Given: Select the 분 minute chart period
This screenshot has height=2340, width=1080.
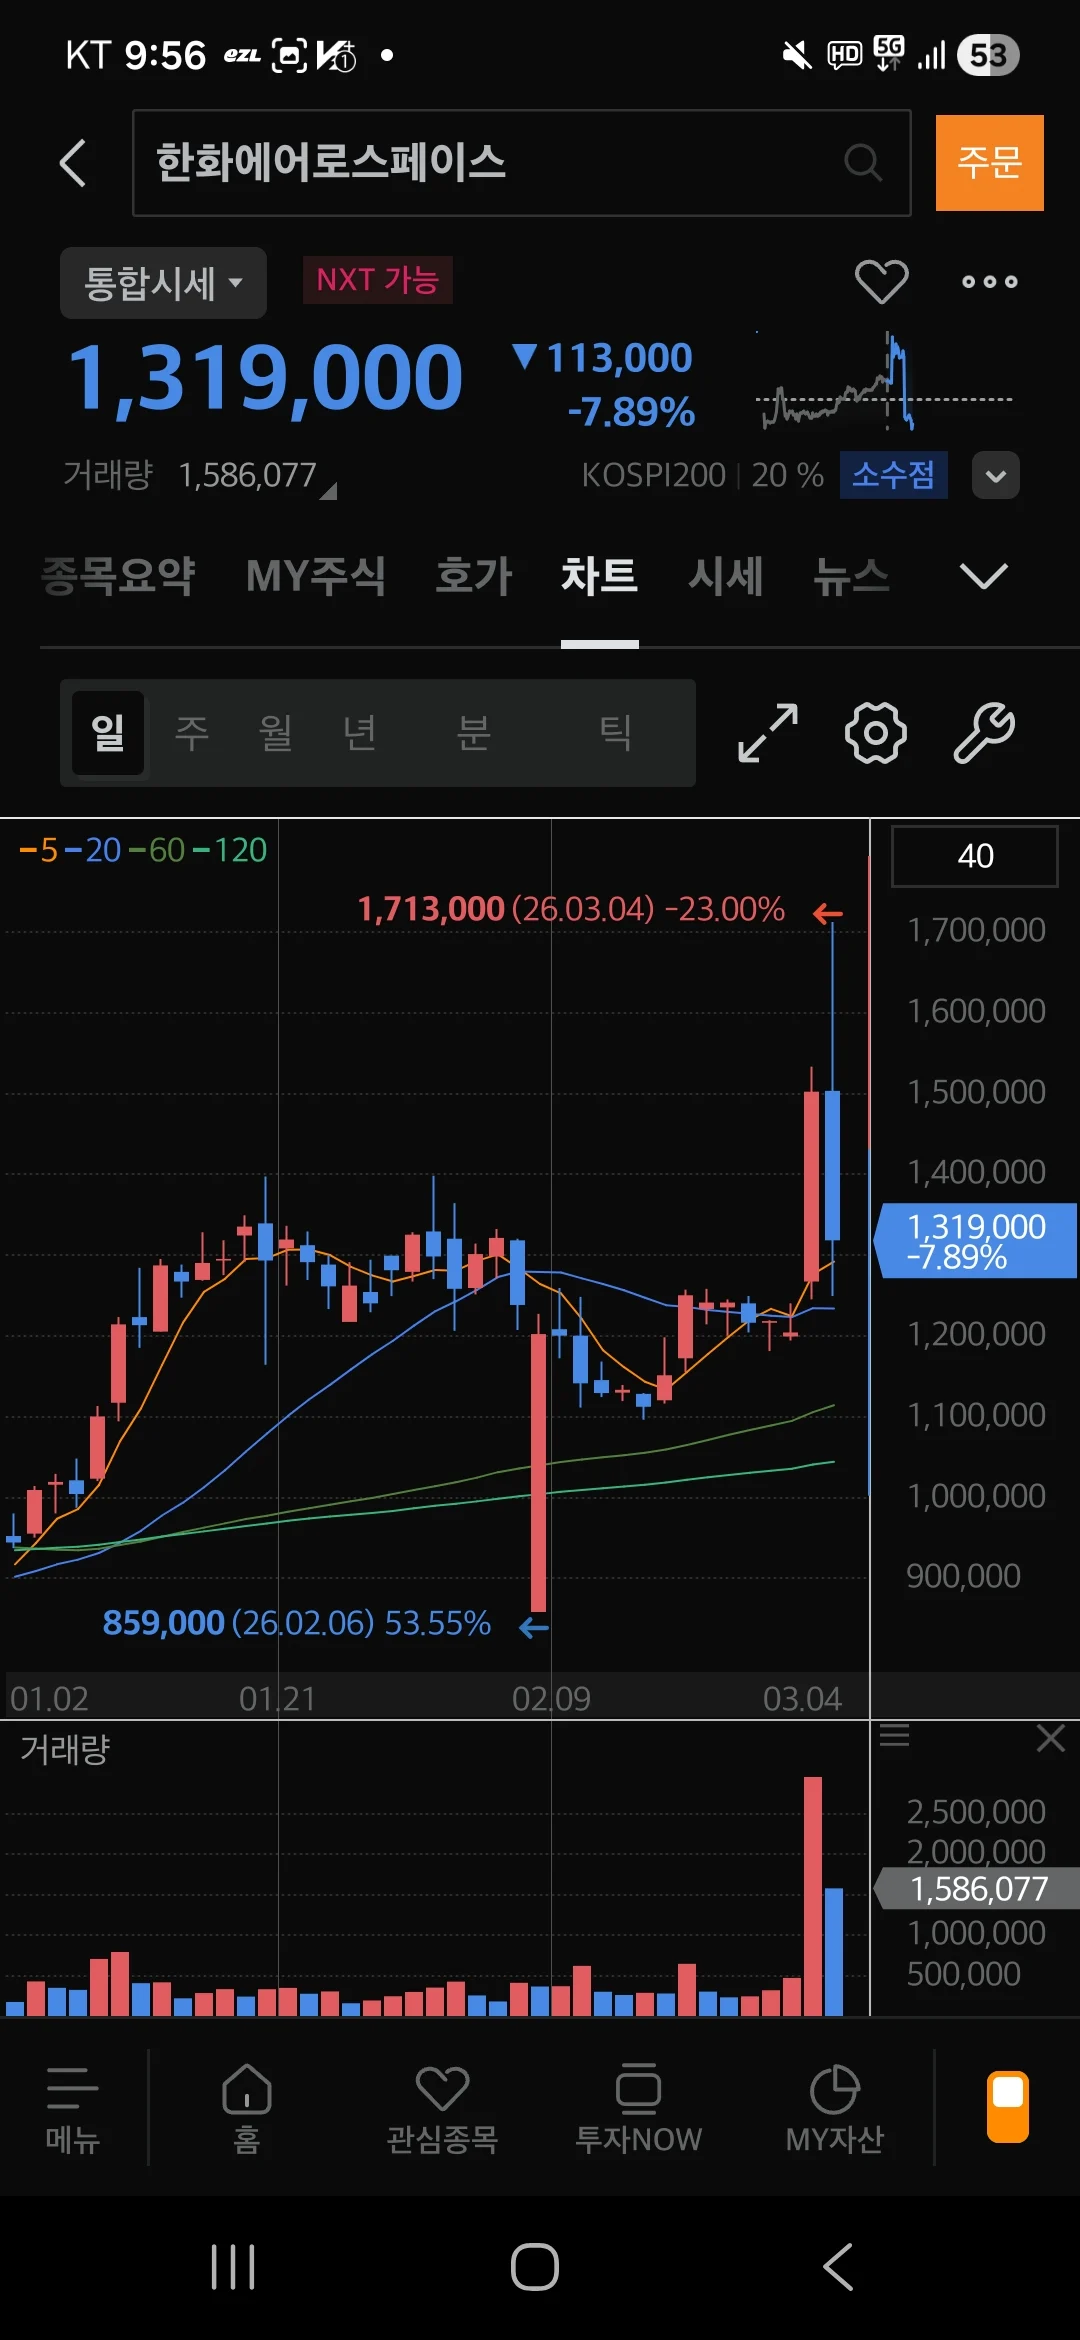Looking at the screenshot, I should coord(474,733).
